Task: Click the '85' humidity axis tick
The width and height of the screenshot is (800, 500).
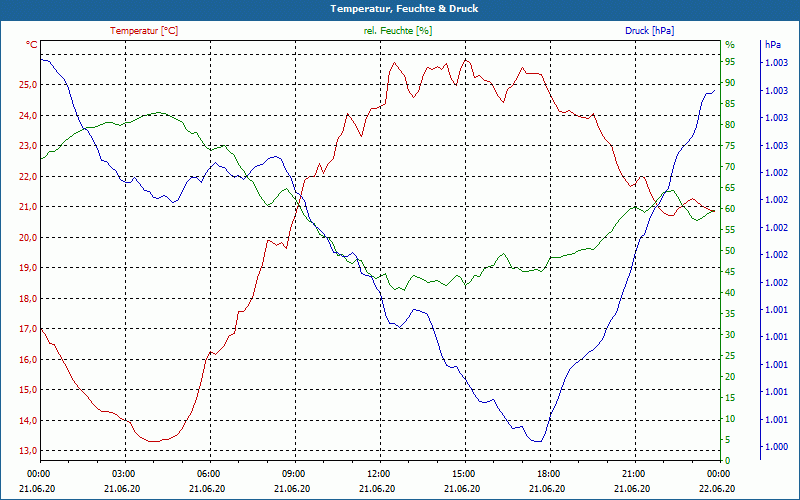Action: pos(730,104)
